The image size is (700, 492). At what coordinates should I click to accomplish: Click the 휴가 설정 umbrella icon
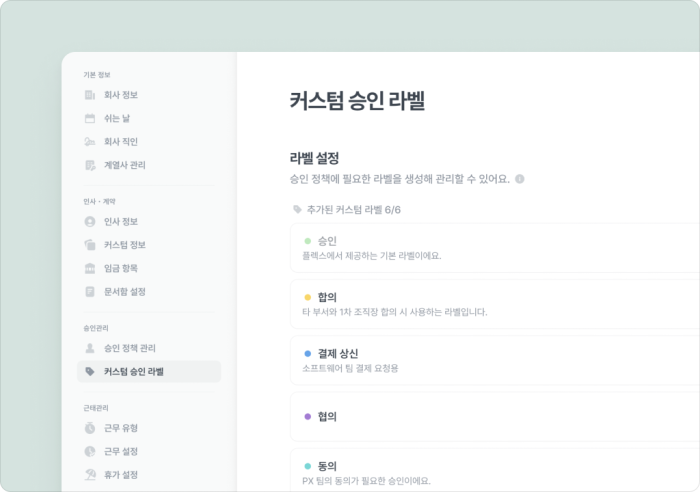(x=90, y=475)
